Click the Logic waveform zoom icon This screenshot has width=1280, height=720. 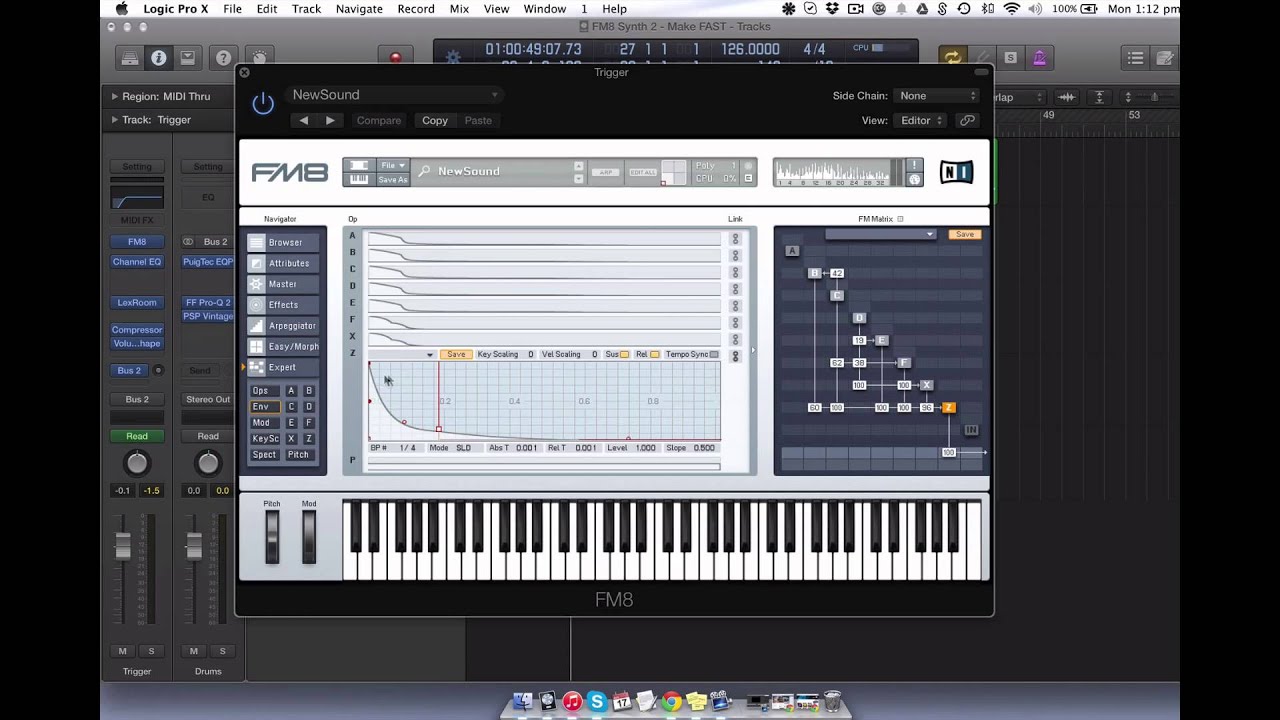pos(1067,97)
